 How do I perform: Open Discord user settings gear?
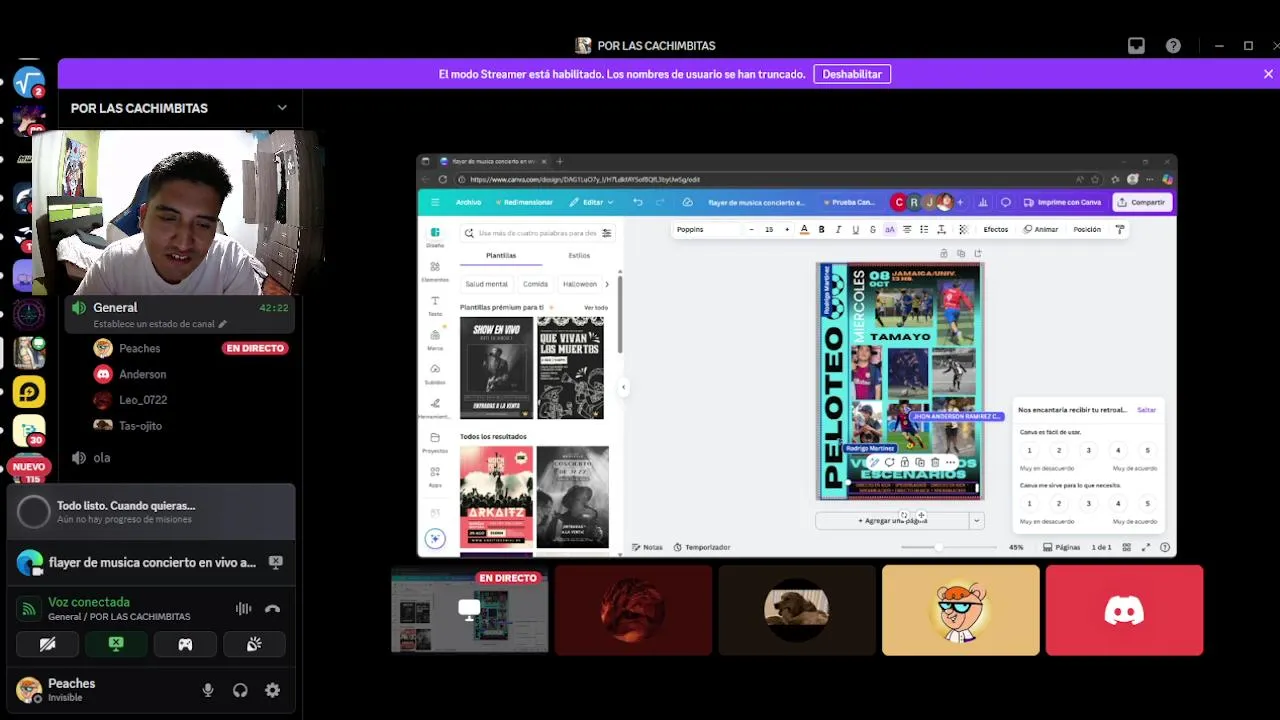[x=272, y=690]
